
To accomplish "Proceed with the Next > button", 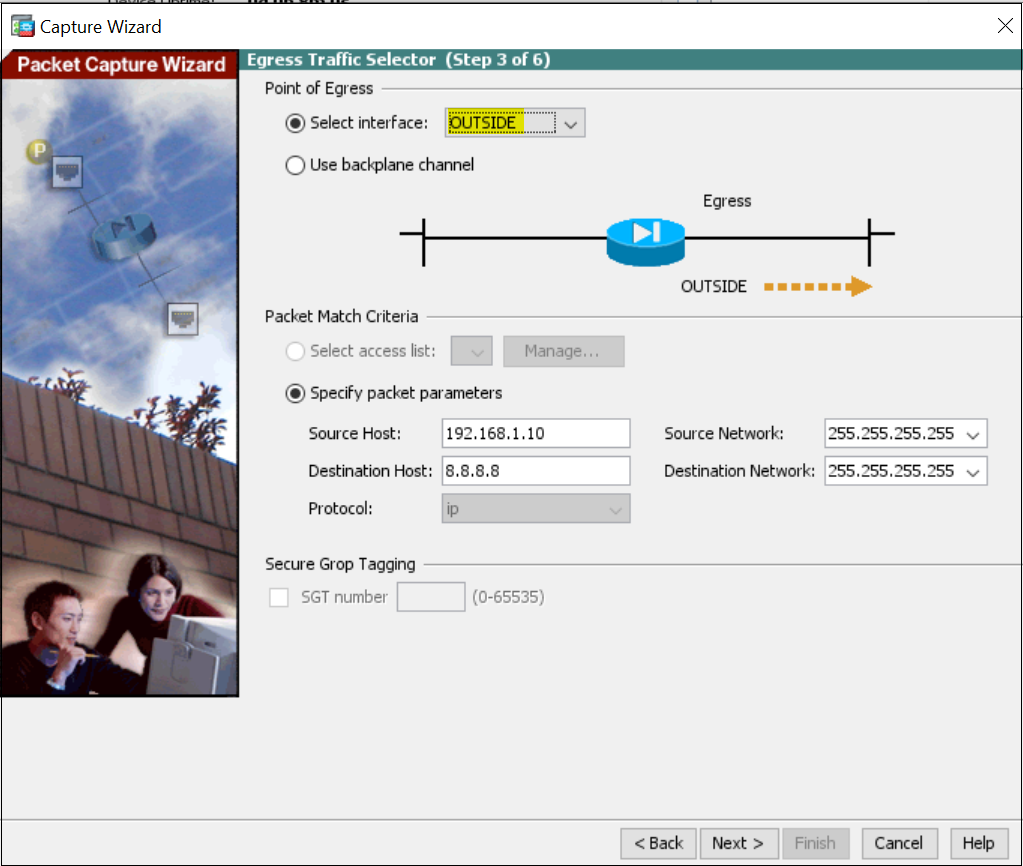I will click(x=739, y=843).
